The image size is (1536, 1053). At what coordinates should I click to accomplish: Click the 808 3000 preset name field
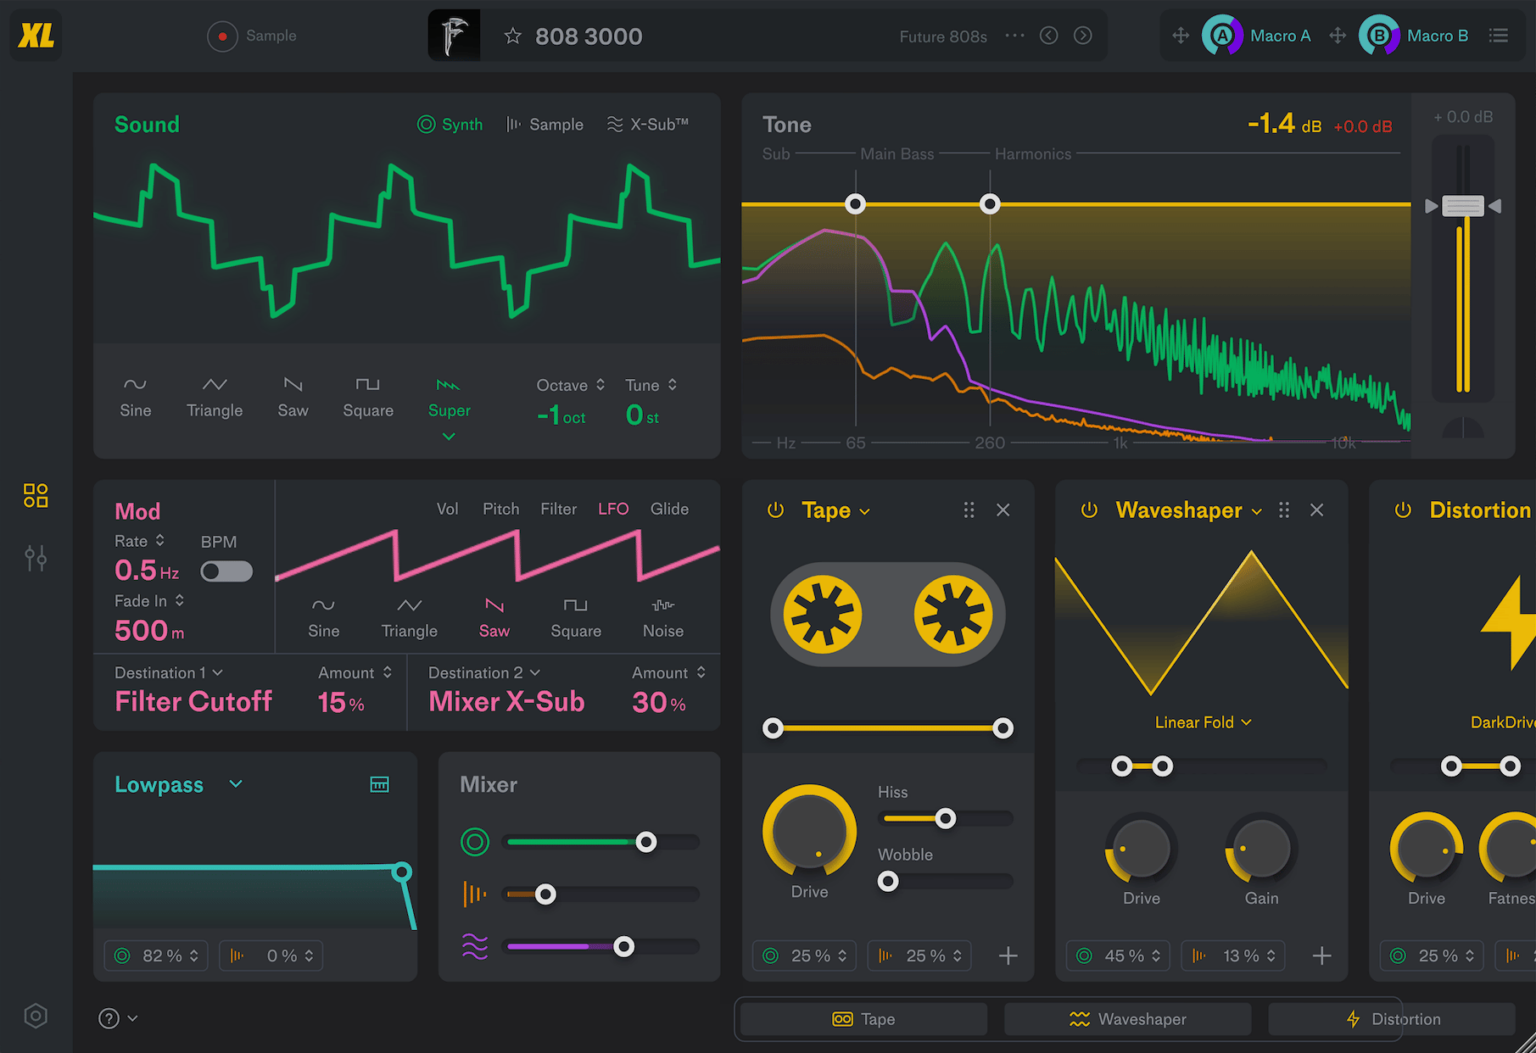point(589,36)
